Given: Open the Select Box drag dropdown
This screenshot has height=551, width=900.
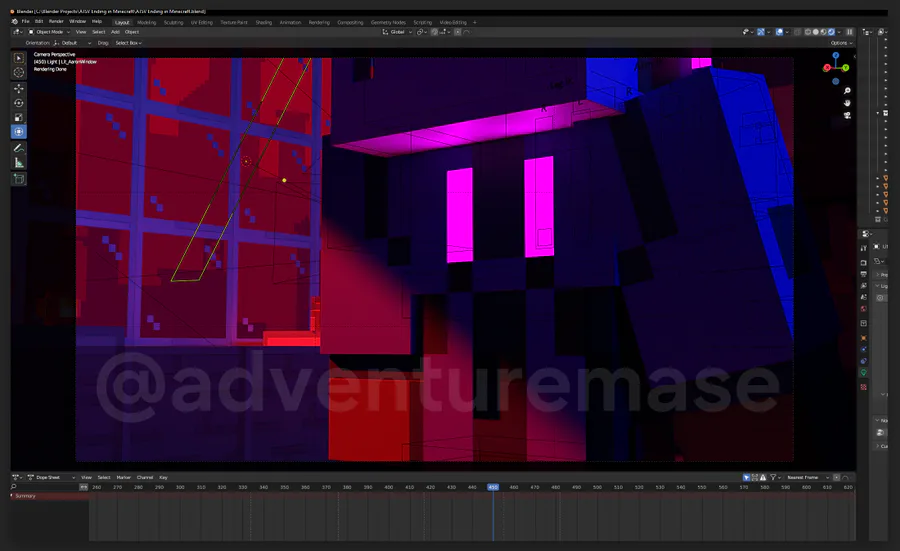Looking at the screenshot, I should (129, 43).
